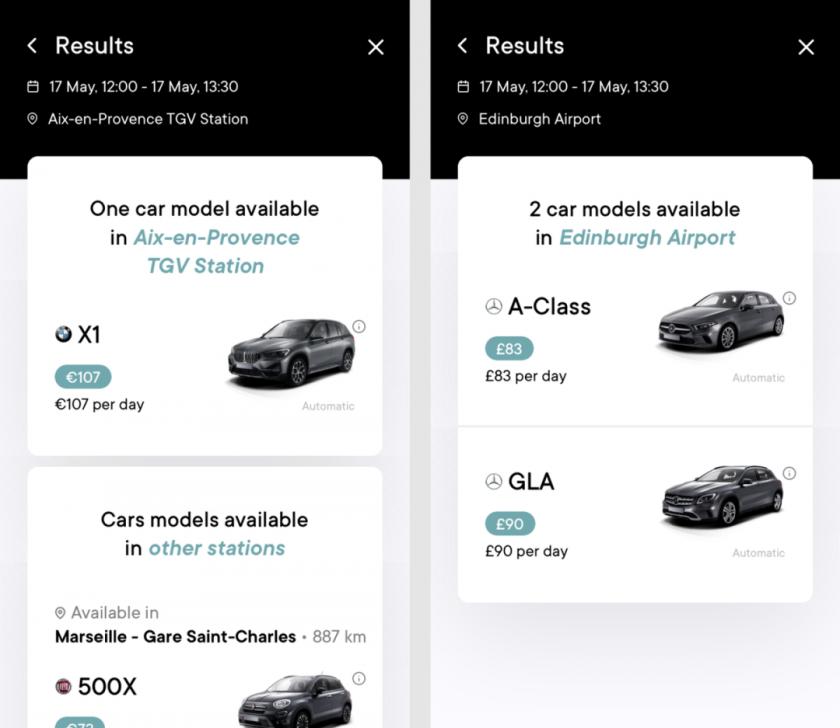Open info icon for BMW X1

[x=359, y=327]
